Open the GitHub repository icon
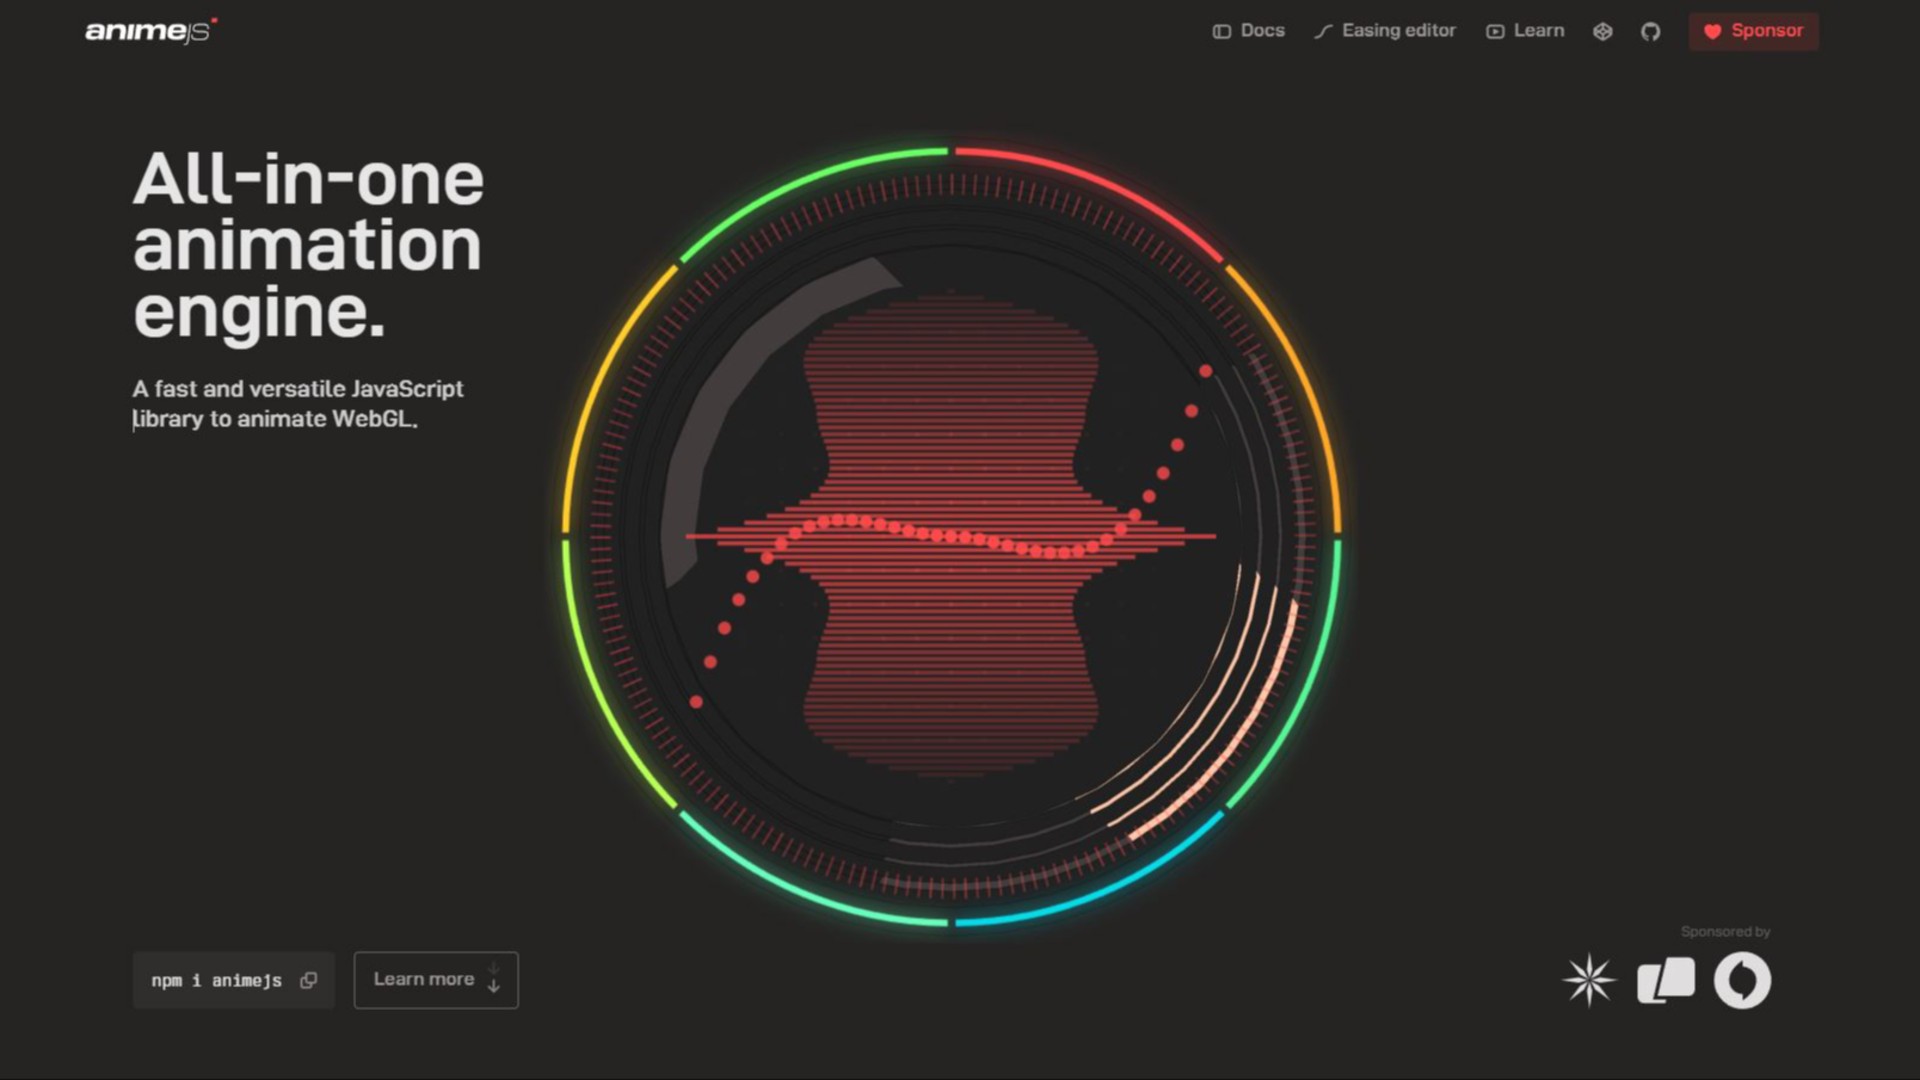 point(1650,31)
